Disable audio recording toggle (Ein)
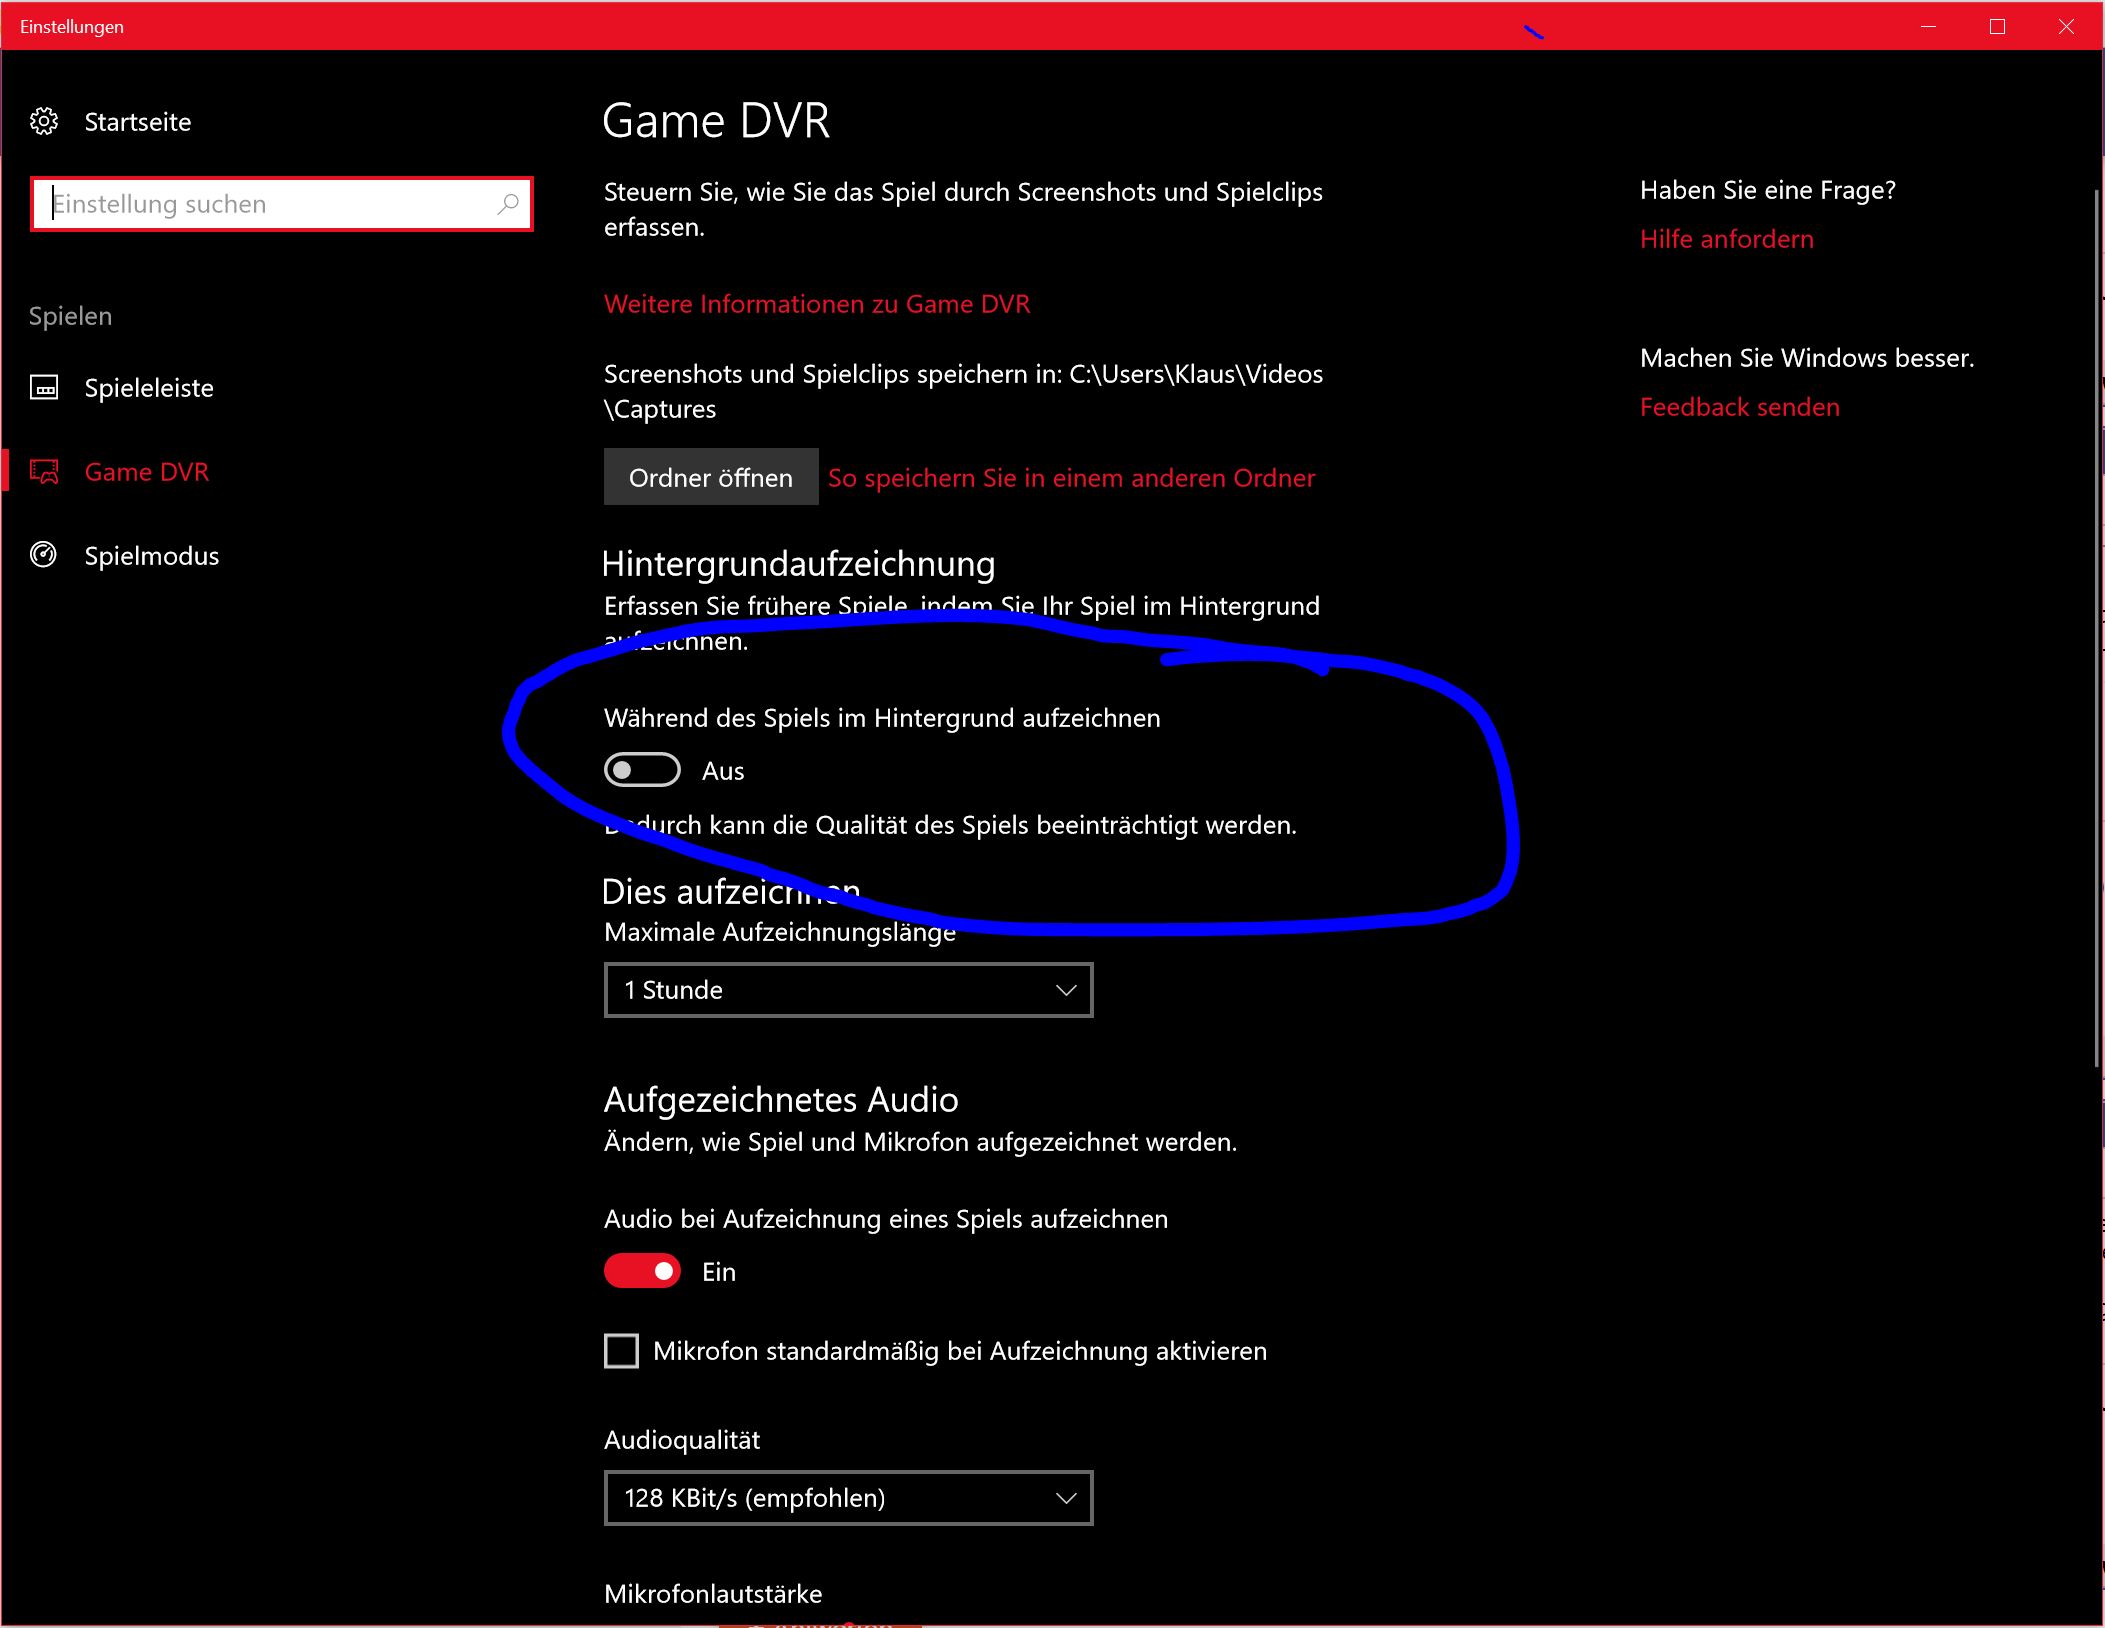The height and width of the screenshot is (1628, 2105). click(x=642, y=1271)
